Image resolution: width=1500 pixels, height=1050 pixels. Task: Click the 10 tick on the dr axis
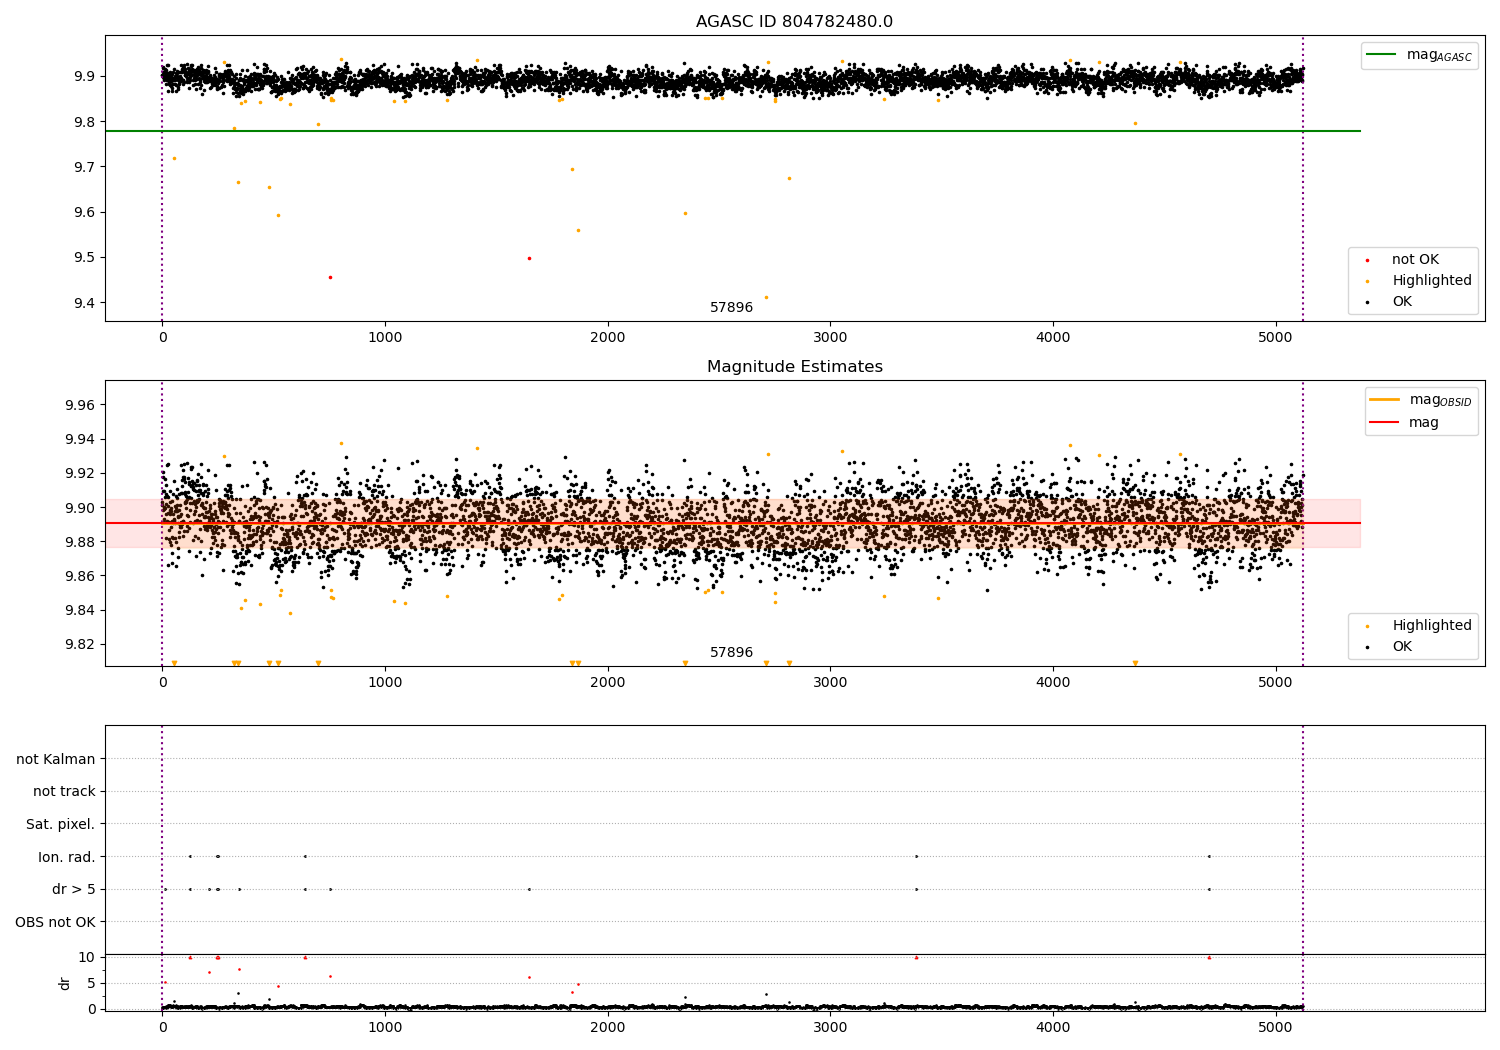[87, 957]
